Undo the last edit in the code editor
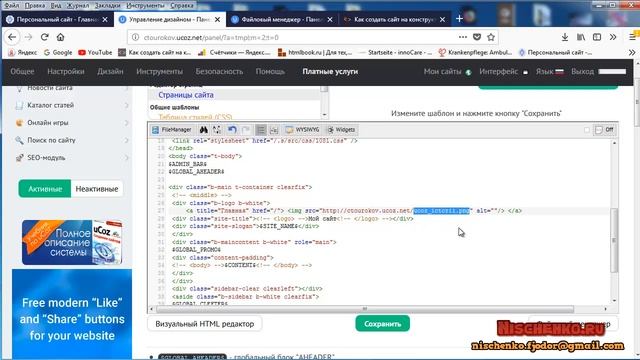This screenshot has width=640, height=360. [232, 130]
